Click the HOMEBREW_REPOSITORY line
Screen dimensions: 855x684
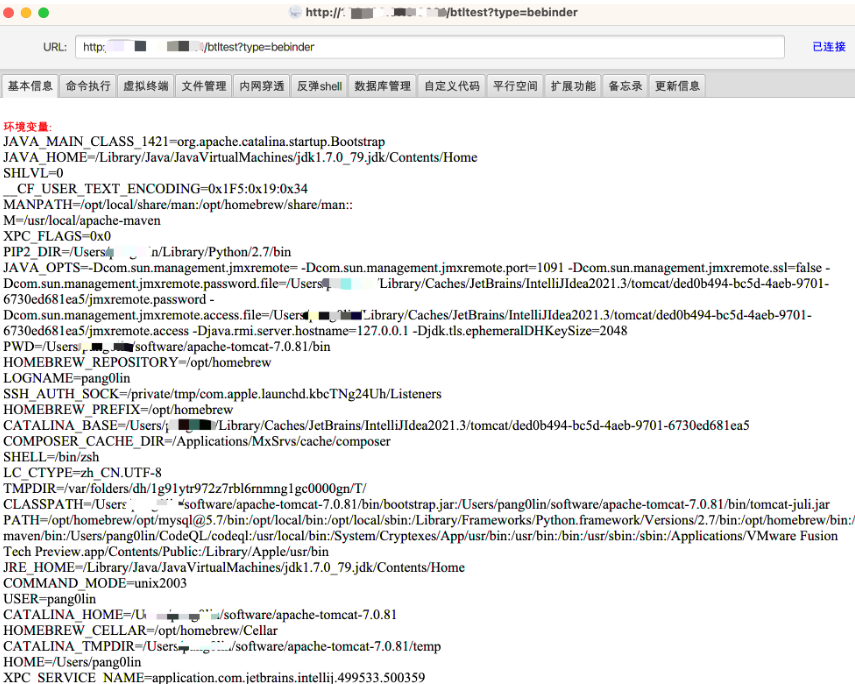point(137,363)
